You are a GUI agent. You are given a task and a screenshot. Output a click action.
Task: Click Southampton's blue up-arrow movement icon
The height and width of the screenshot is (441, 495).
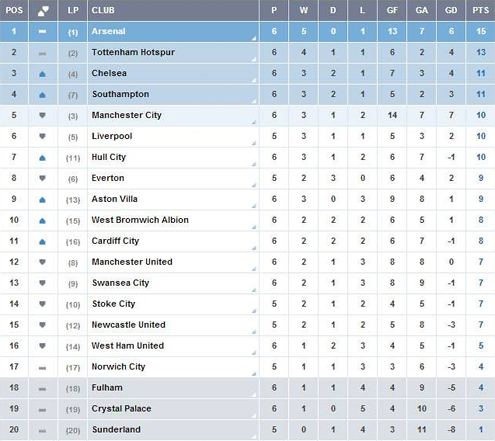pyautogui.click(x=42, y=95)
